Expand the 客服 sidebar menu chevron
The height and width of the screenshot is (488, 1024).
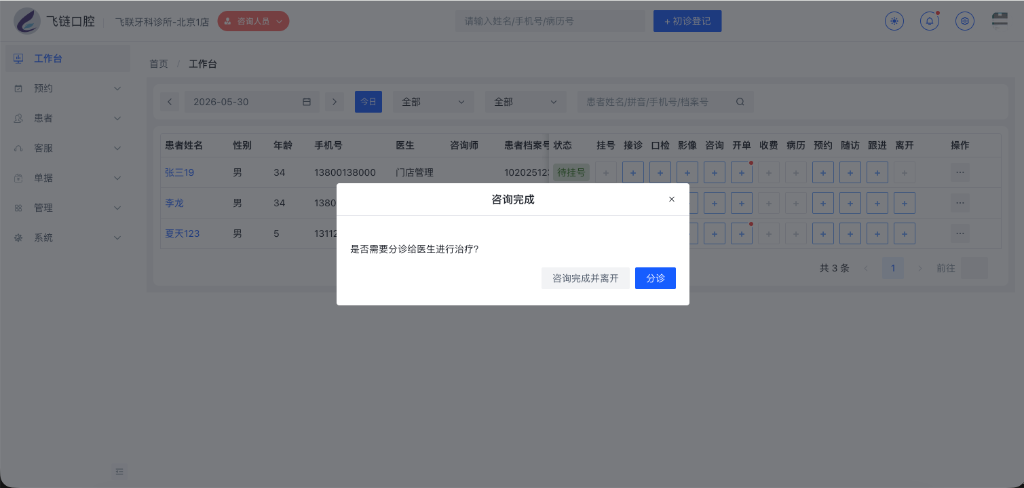pyautogui.click(x=118, y=148)
